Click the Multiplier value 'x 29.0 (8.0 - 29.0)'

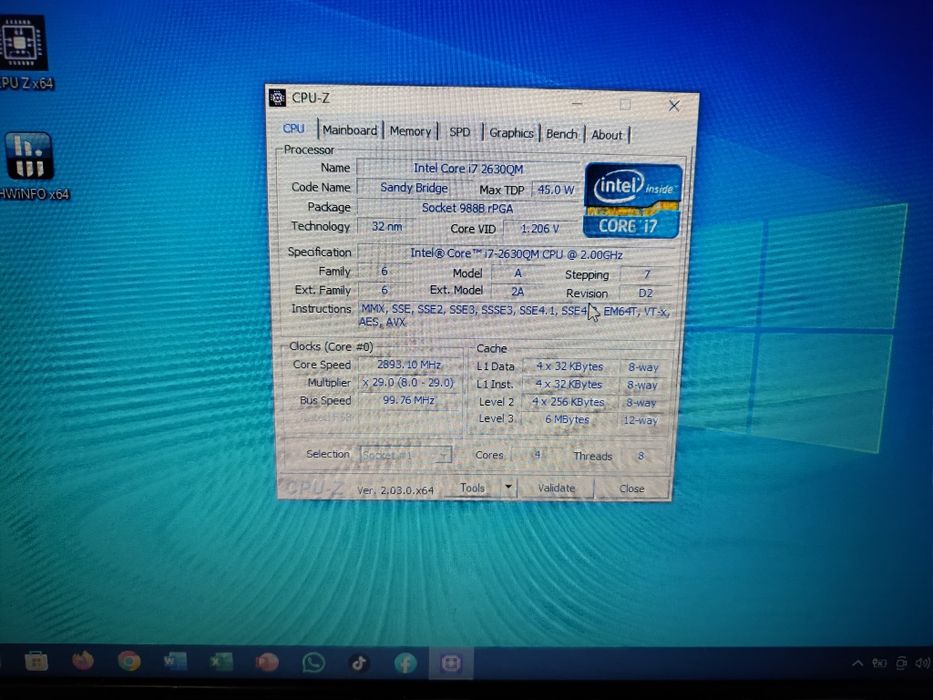click(409, 382)
